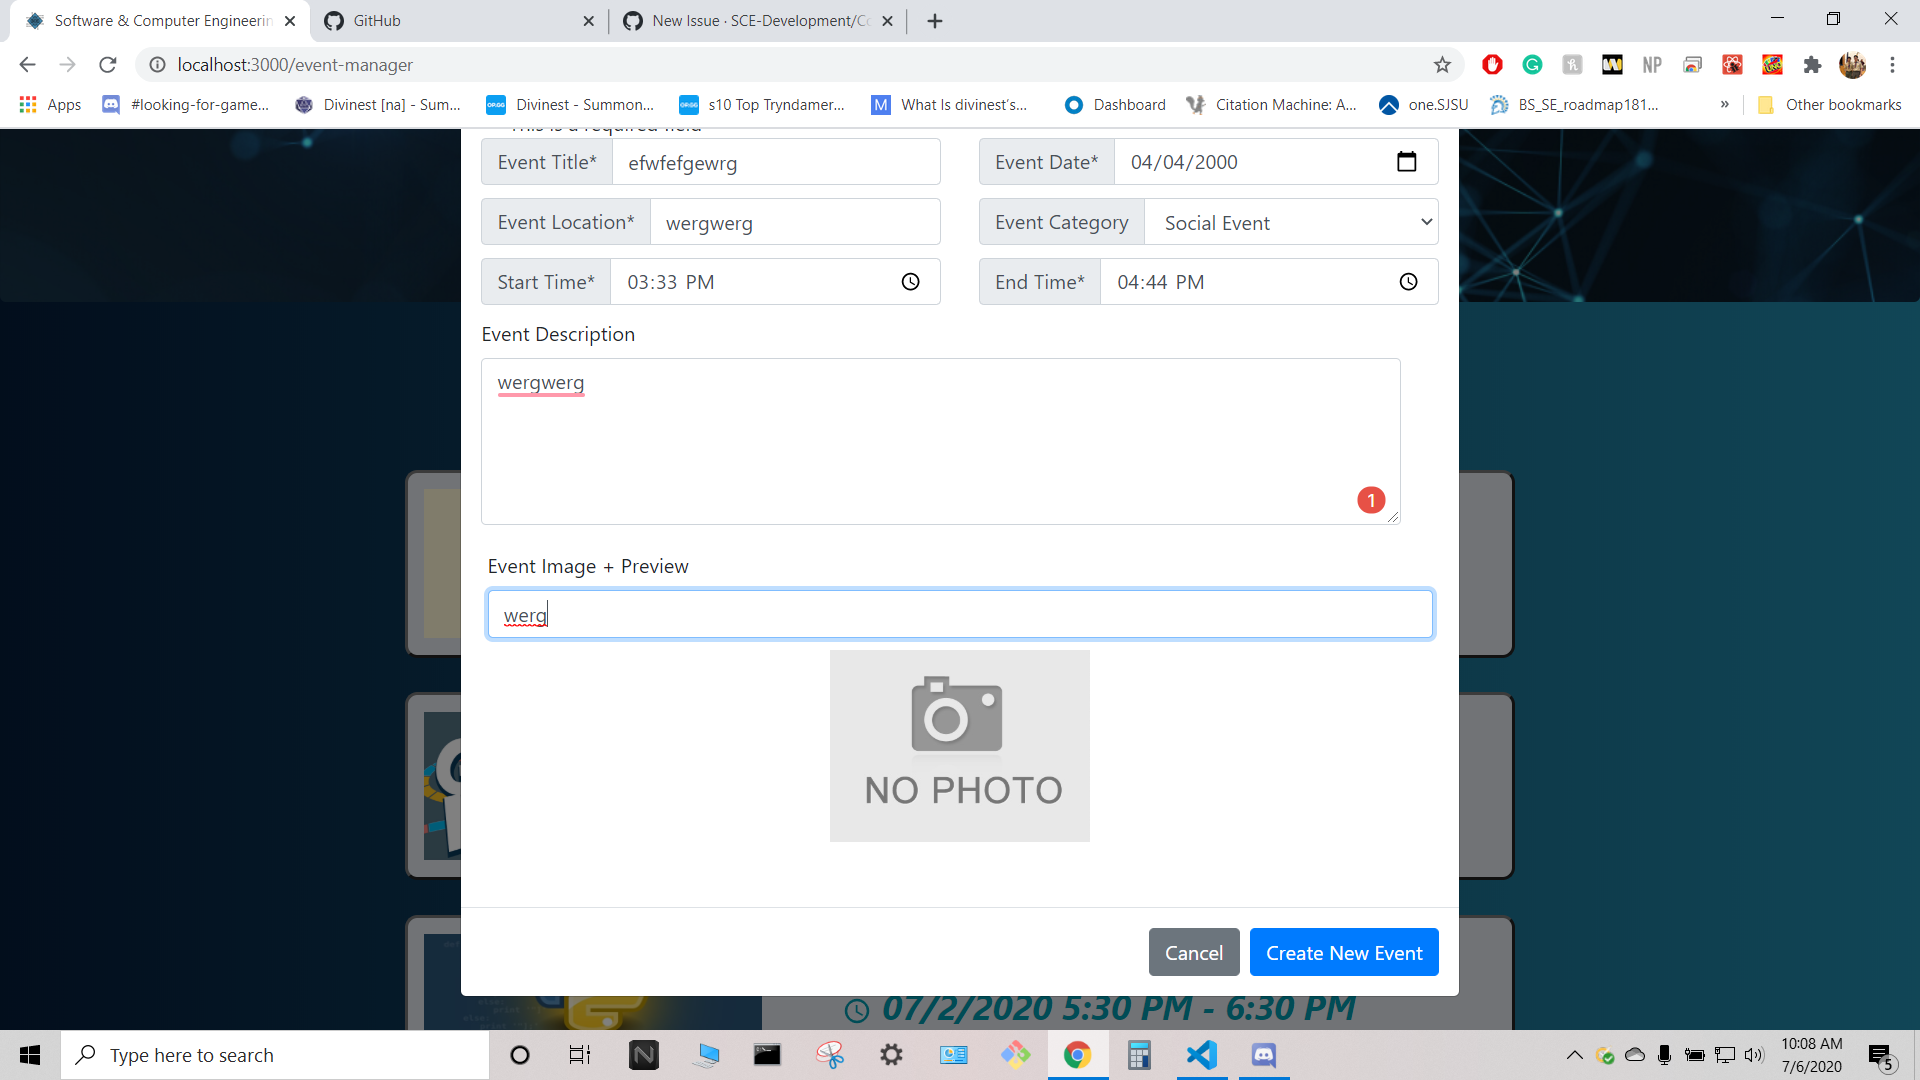Bookmark this page with the star icon
The image size is (1920, 1080).
1443,64
